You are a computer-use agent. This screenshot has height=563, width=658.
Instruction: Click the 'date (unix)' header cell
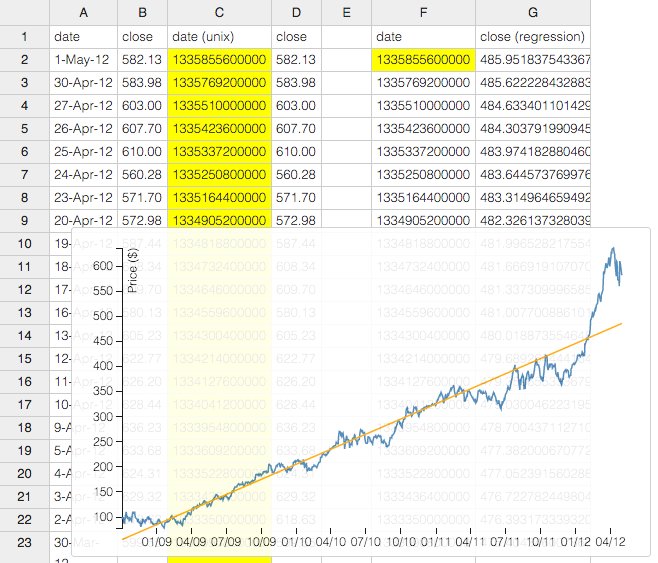[219, 37]
